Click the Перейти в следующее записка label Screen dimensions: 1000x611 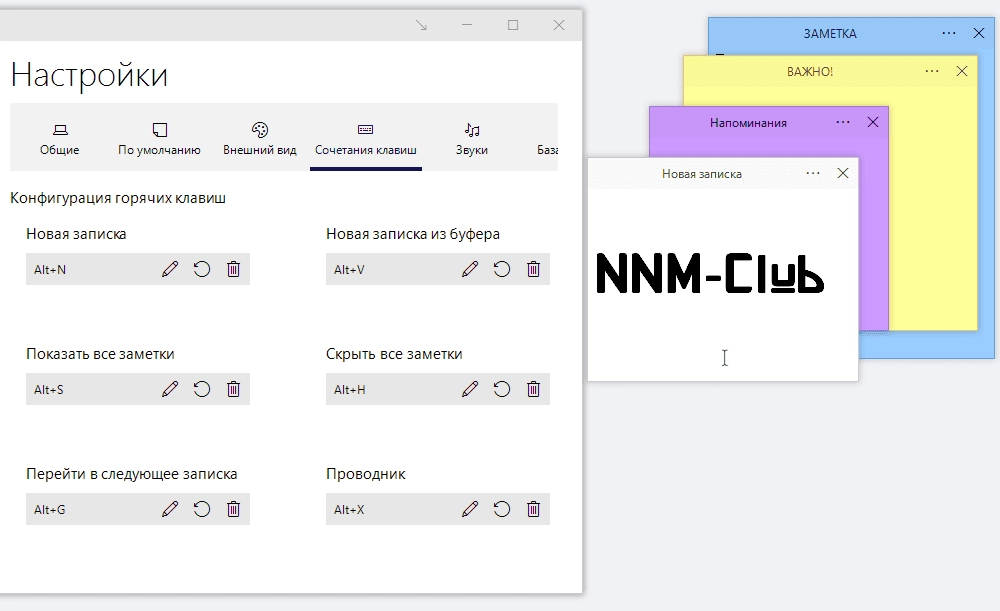pyautogui.click(x=131, y=474)
